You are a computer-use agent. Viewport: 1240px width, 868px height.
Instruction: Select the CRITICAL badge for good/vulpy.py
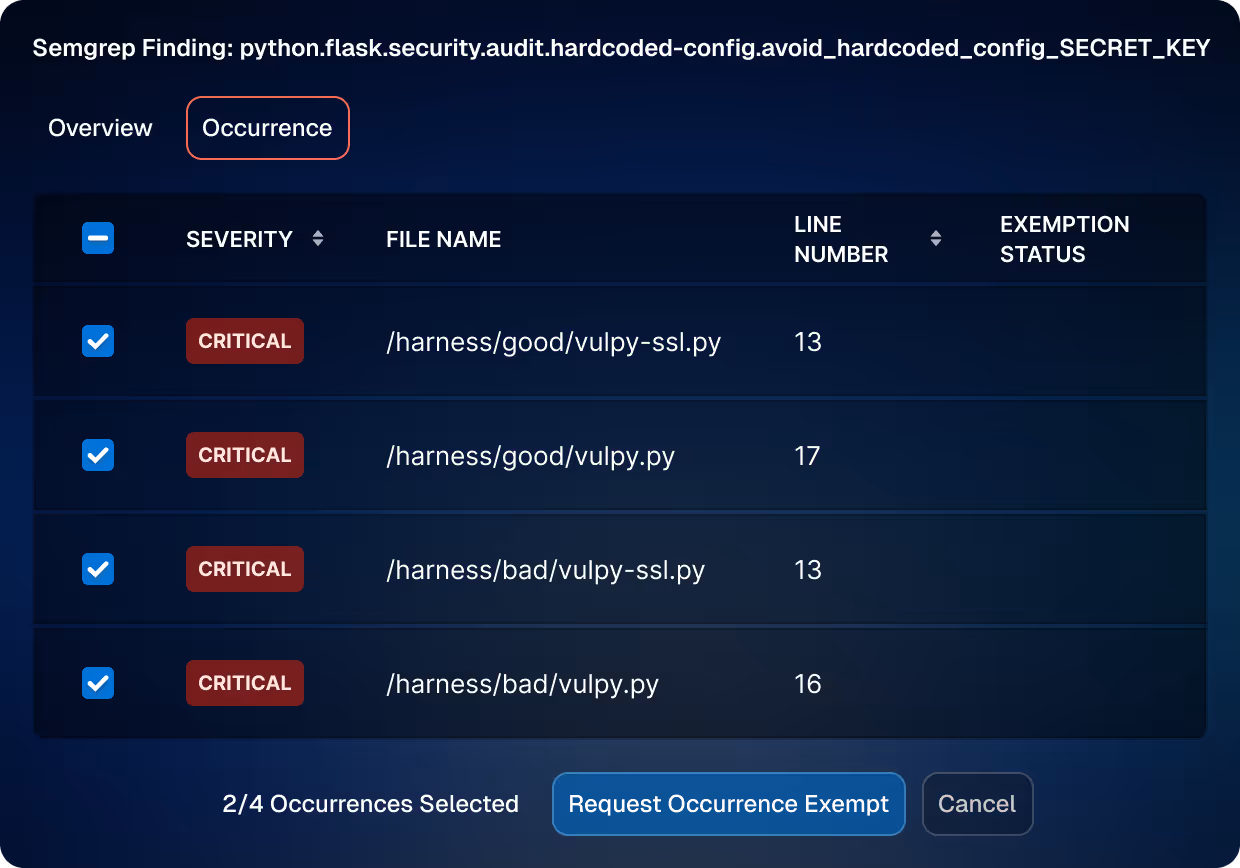(244, 455)
